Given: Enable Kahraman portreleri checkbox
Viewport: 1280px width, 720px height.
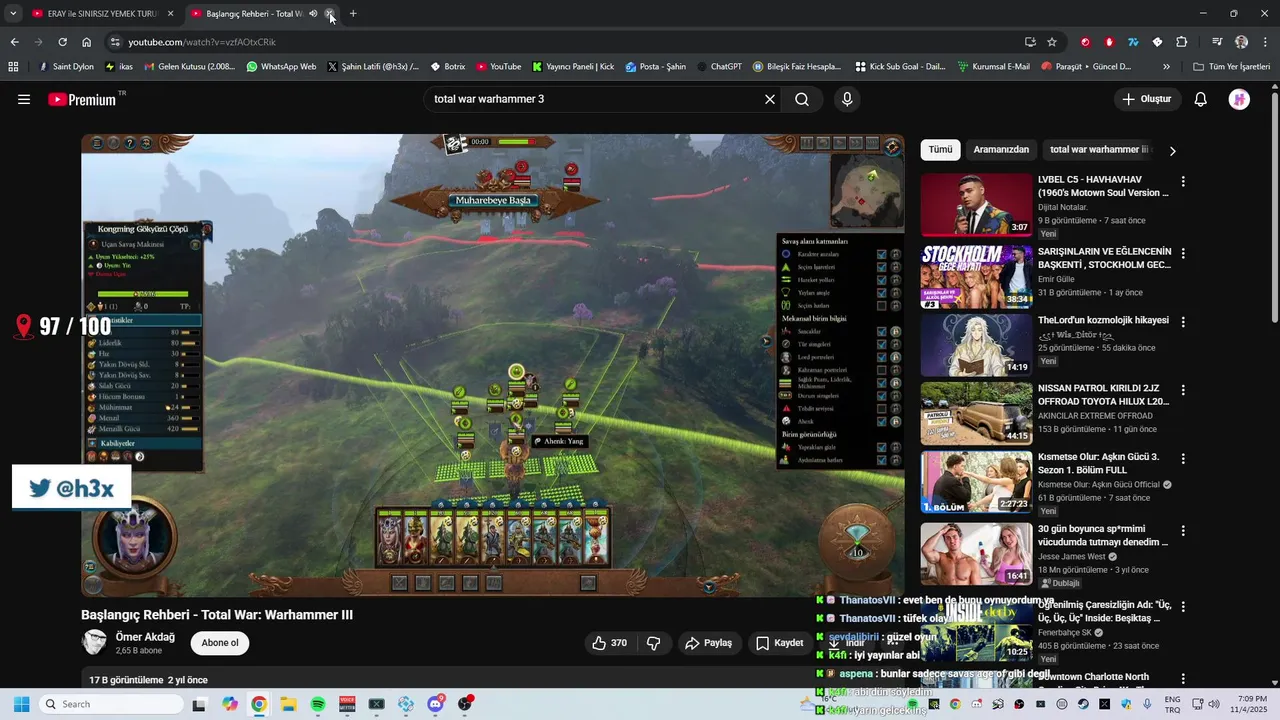Looking at the screenshot, I should [882, 370].
